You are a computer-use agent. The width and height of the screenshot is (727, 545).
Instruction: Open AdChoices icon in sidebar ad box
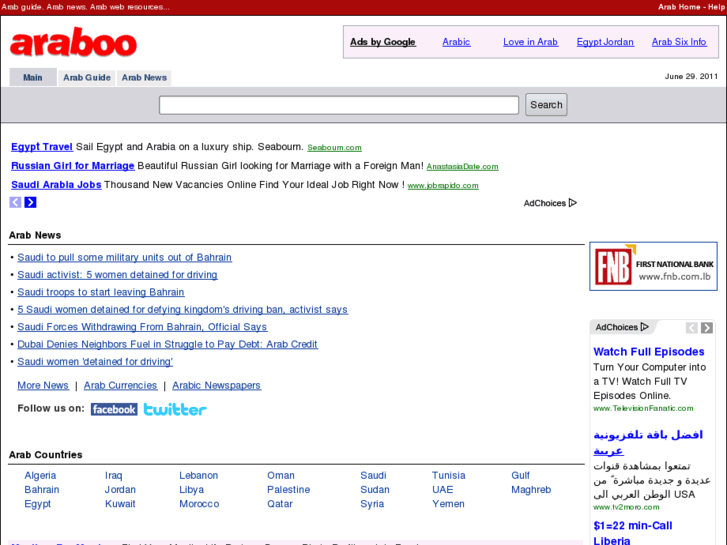coord(622,327)
